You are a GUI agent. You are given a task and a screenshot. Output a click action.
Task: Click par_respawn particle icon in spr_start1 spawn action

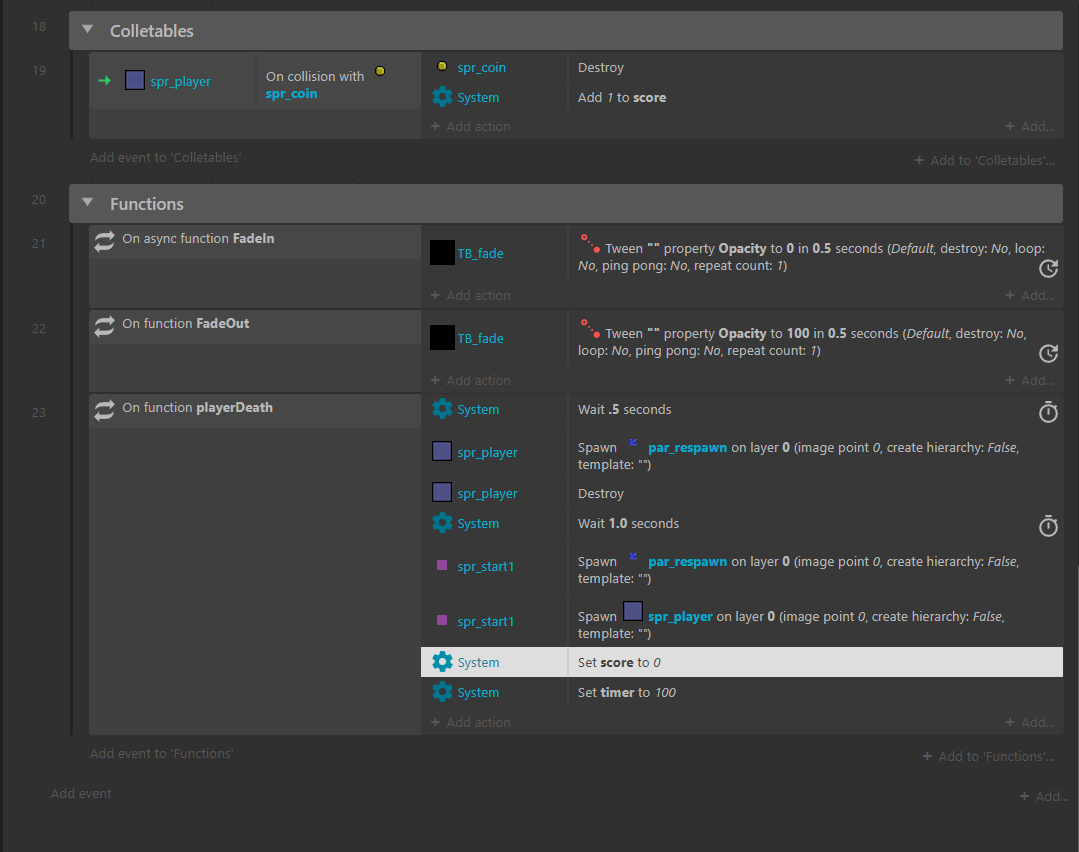click(633, 557)
